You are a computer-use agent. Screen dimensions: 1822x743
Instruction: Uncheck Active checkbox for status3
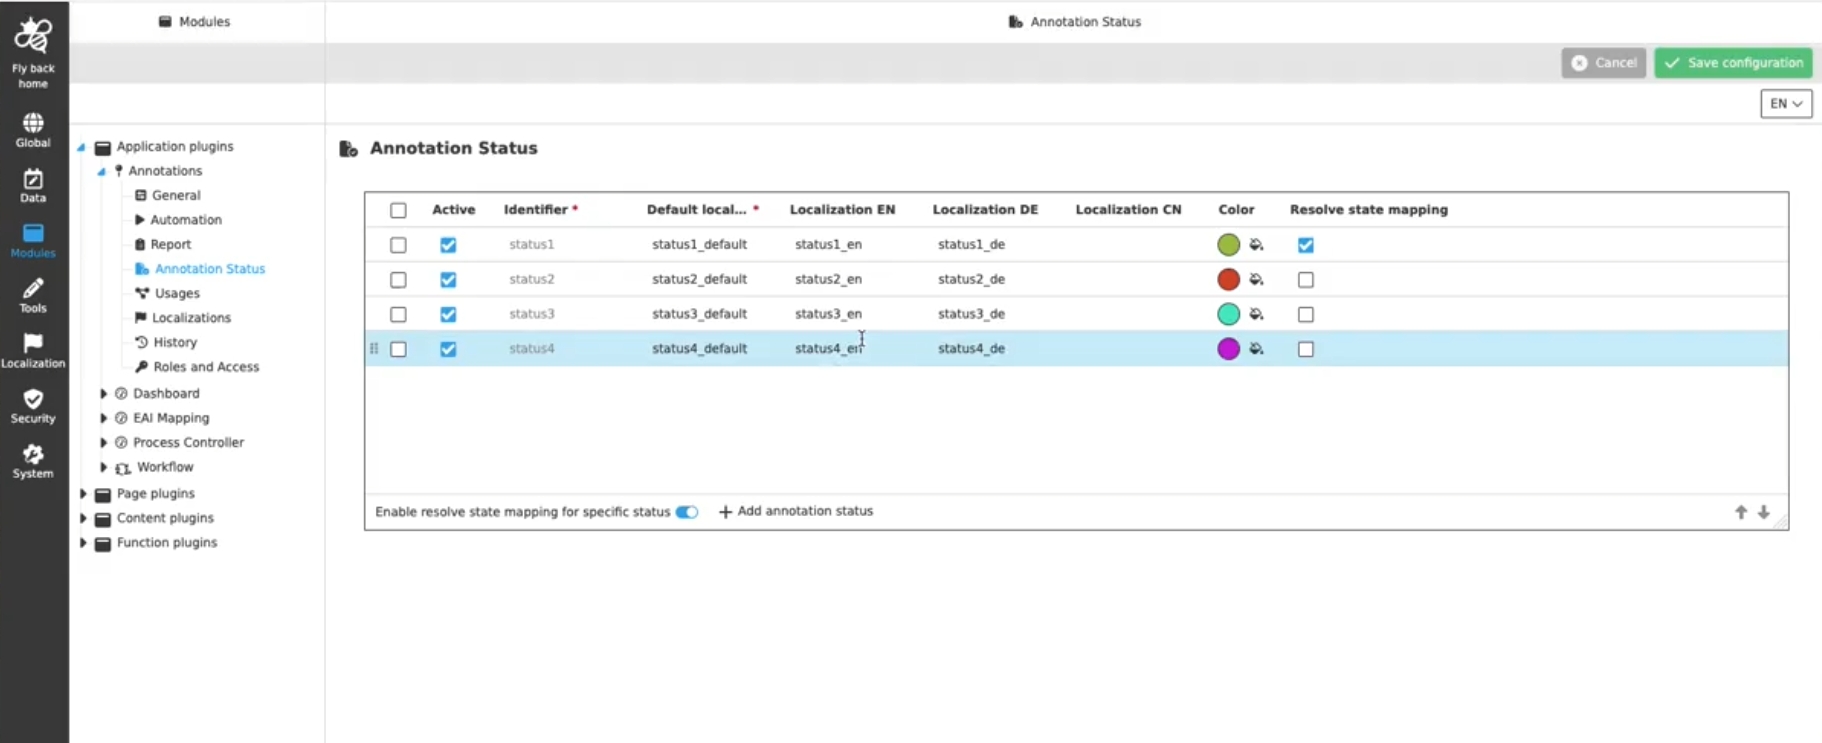[x=448, y=315]
